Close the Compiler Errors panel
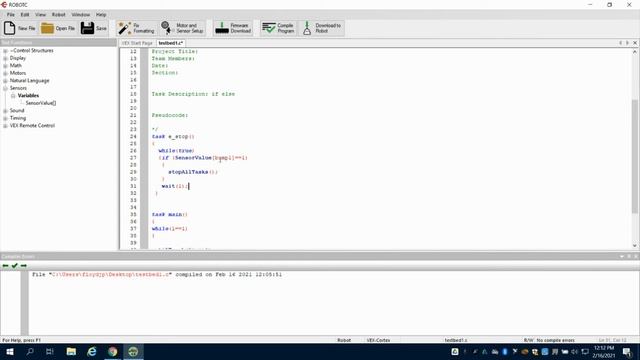This screenshot has height=360, width=640. (x=636, y=256)
